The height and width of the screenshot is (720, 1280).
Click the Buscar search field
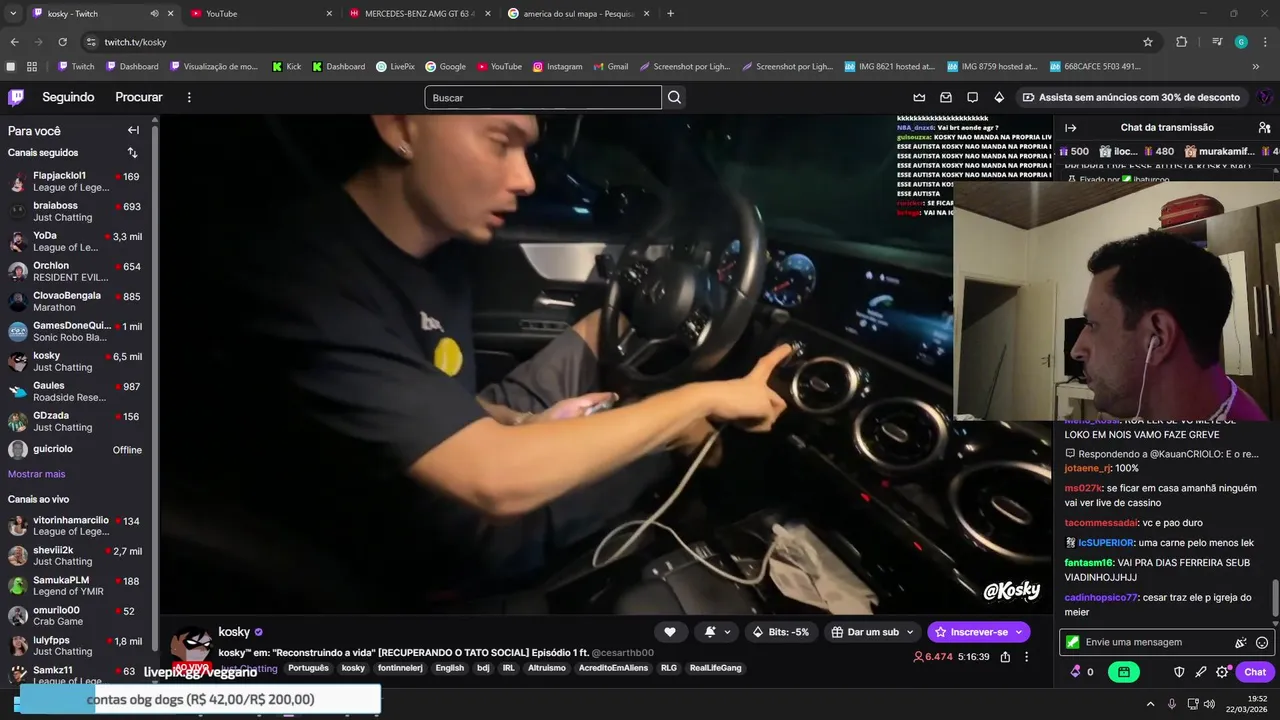[x=543, y=97]
